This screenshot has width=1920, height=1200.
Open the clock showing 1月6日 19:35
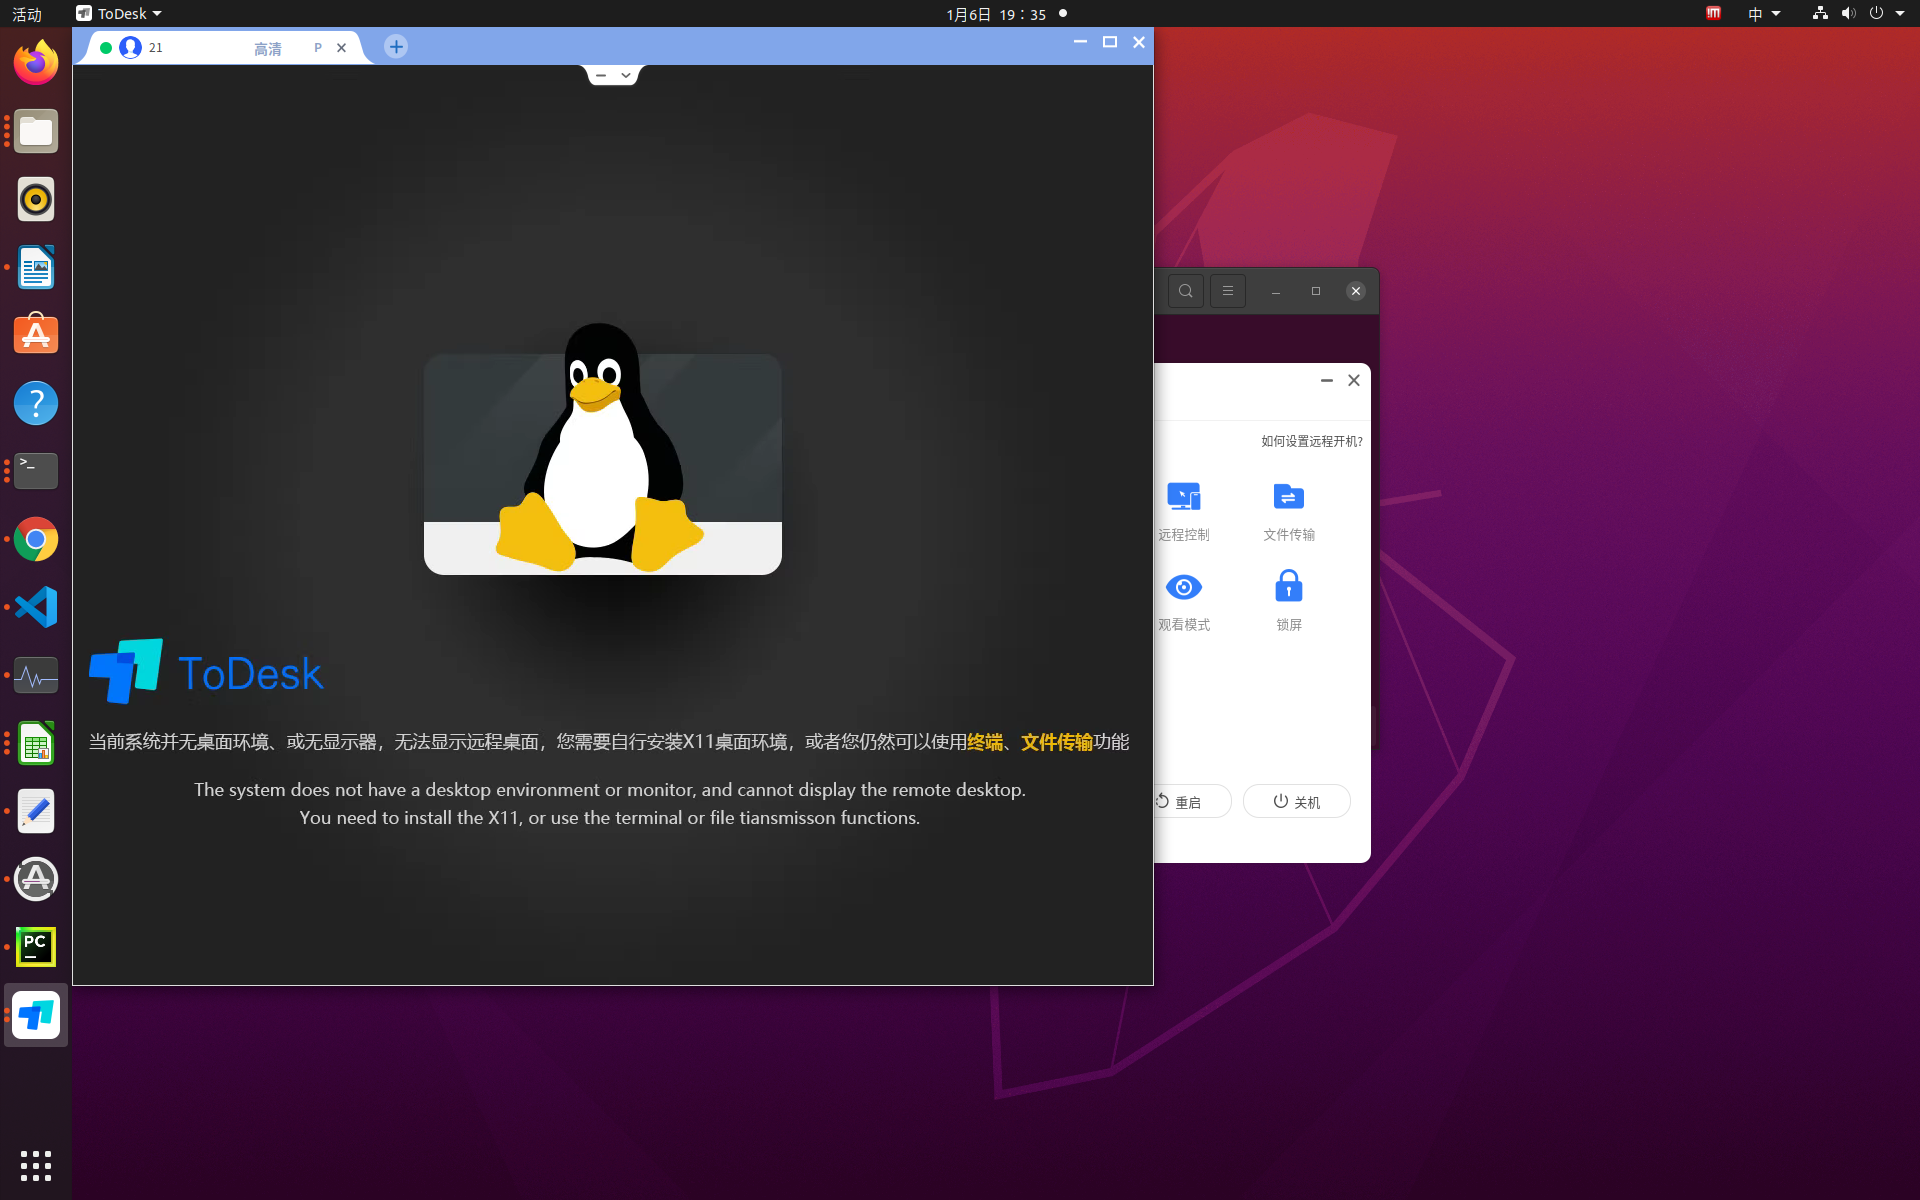coord(996,14)
